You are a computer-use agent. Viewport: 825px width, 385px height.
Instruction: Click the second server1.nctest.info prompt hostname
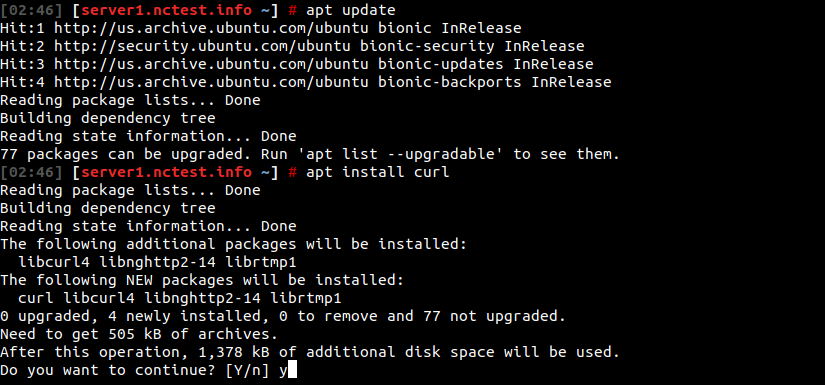click(166, 172)
